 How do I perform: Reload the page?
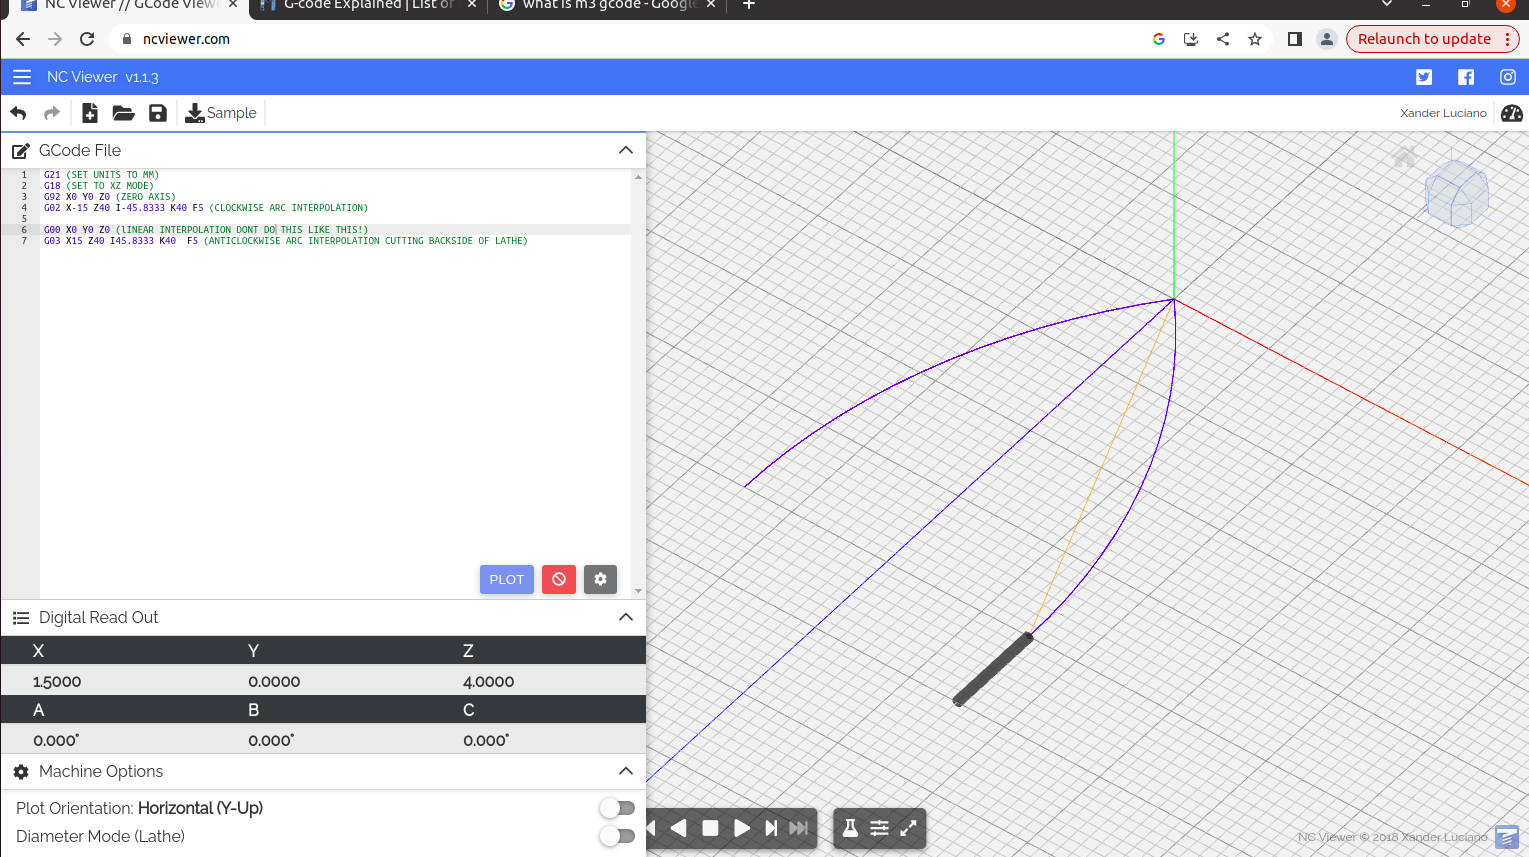tap(87, 39)
